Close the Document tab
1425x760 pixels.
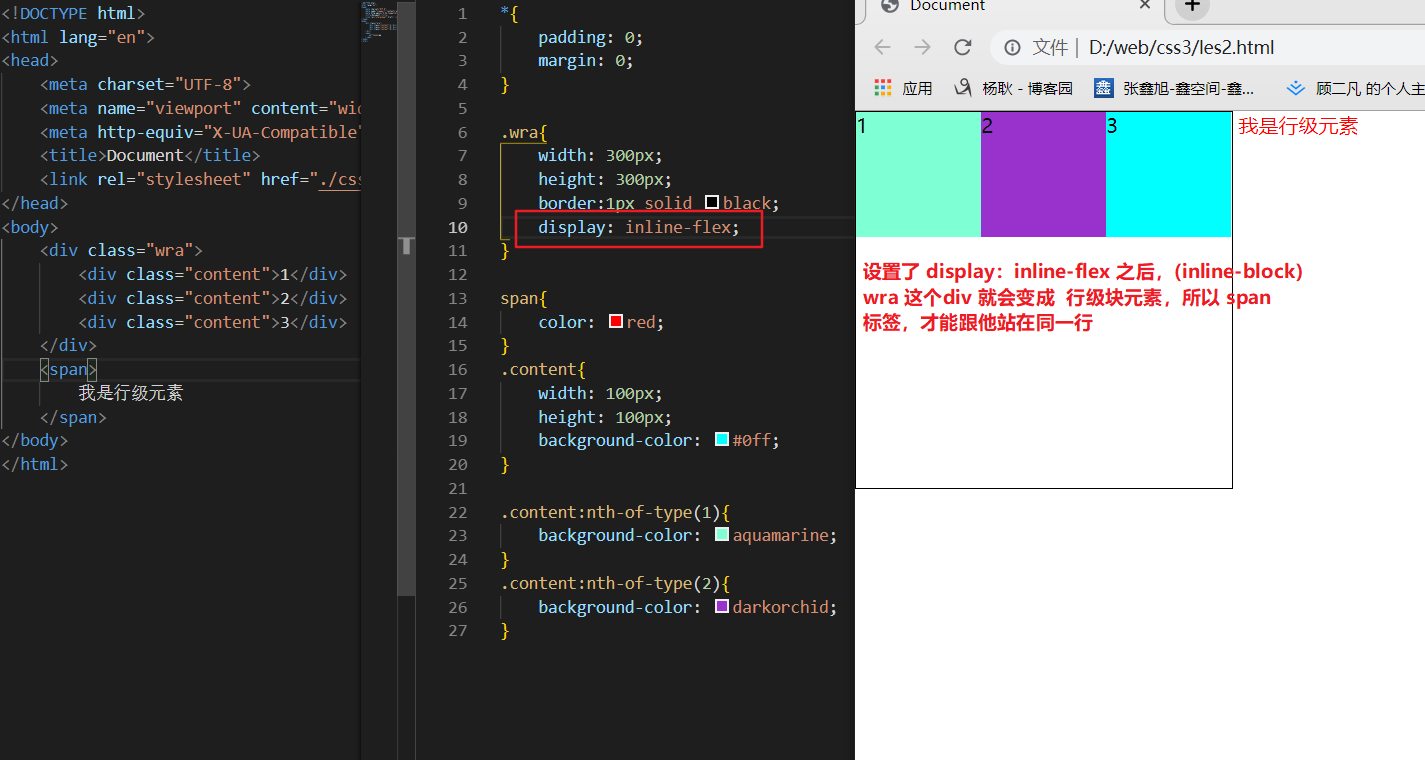[x=1145, y=6]
